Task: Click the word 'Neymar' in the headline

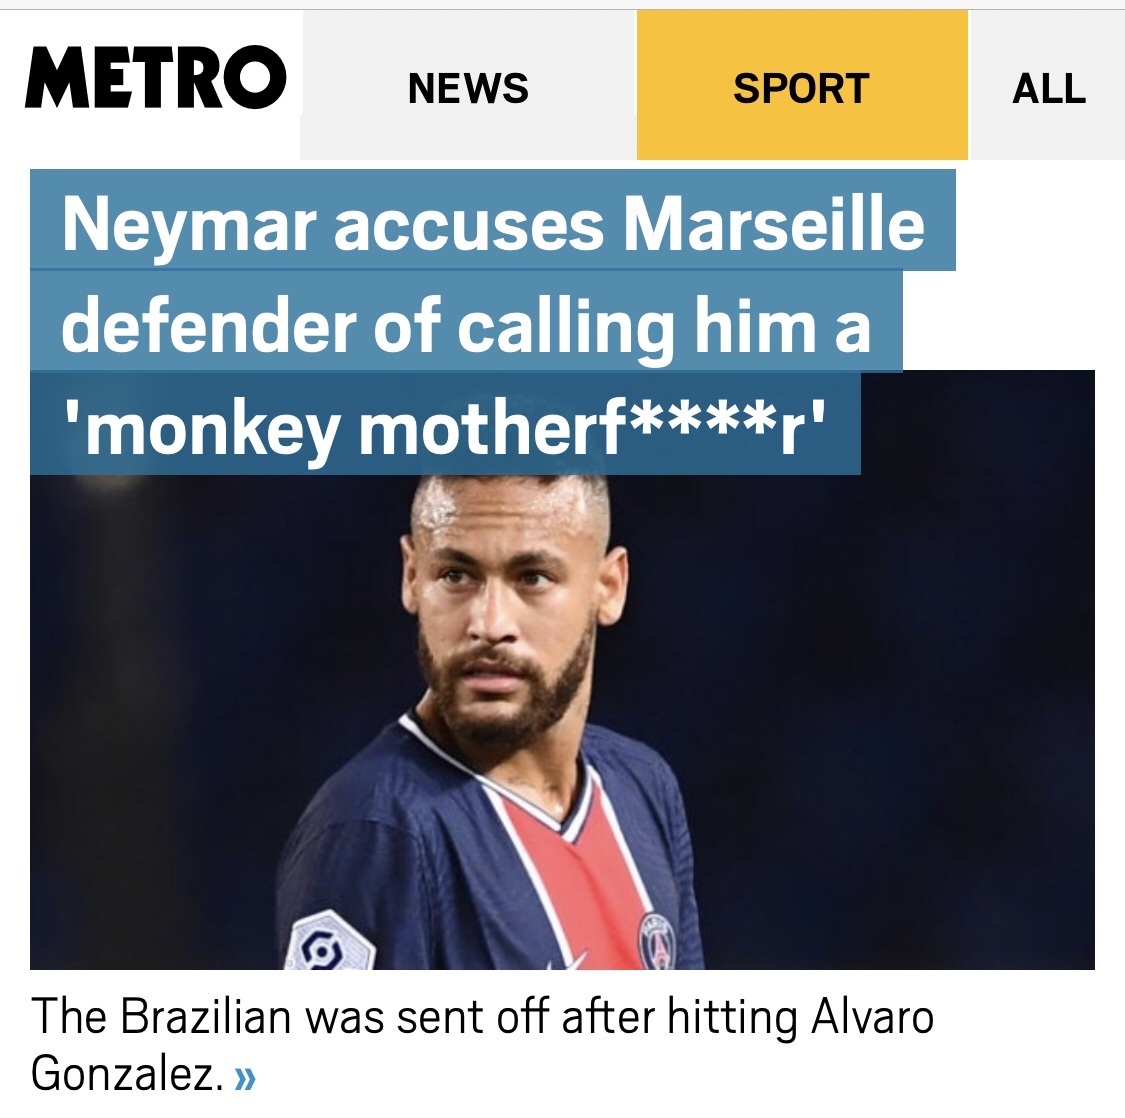Action: click(x=189, y=222)
